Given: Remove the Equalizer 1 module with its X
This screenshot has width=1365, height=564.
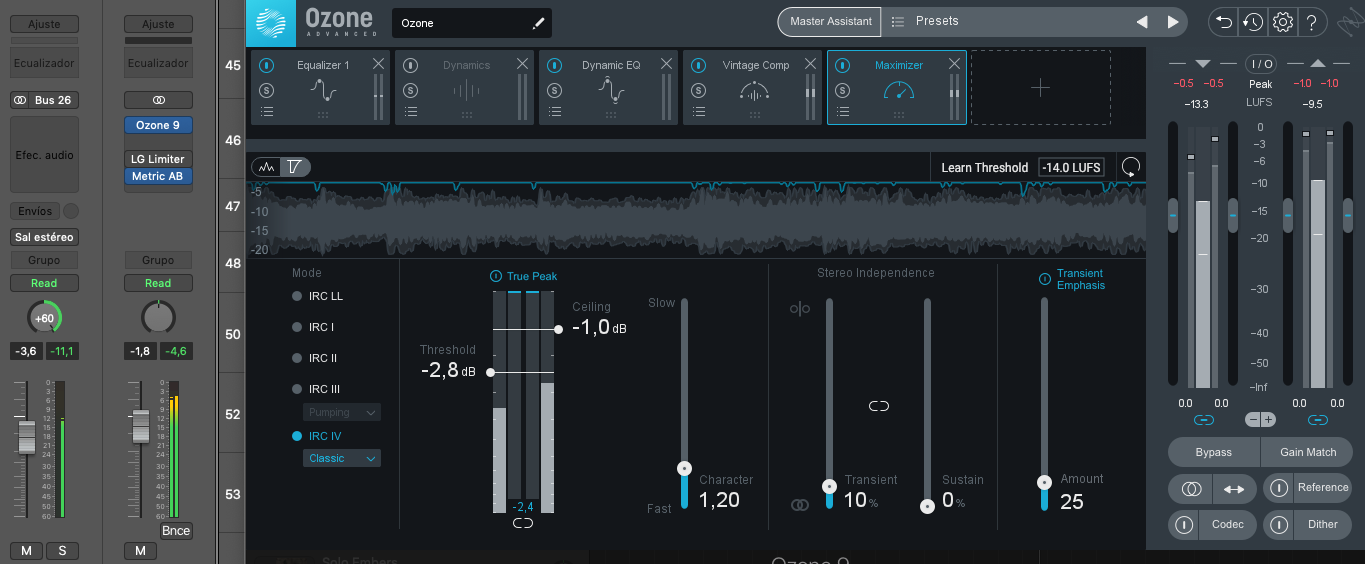Looking at the screenshot, I should (378, 64).
